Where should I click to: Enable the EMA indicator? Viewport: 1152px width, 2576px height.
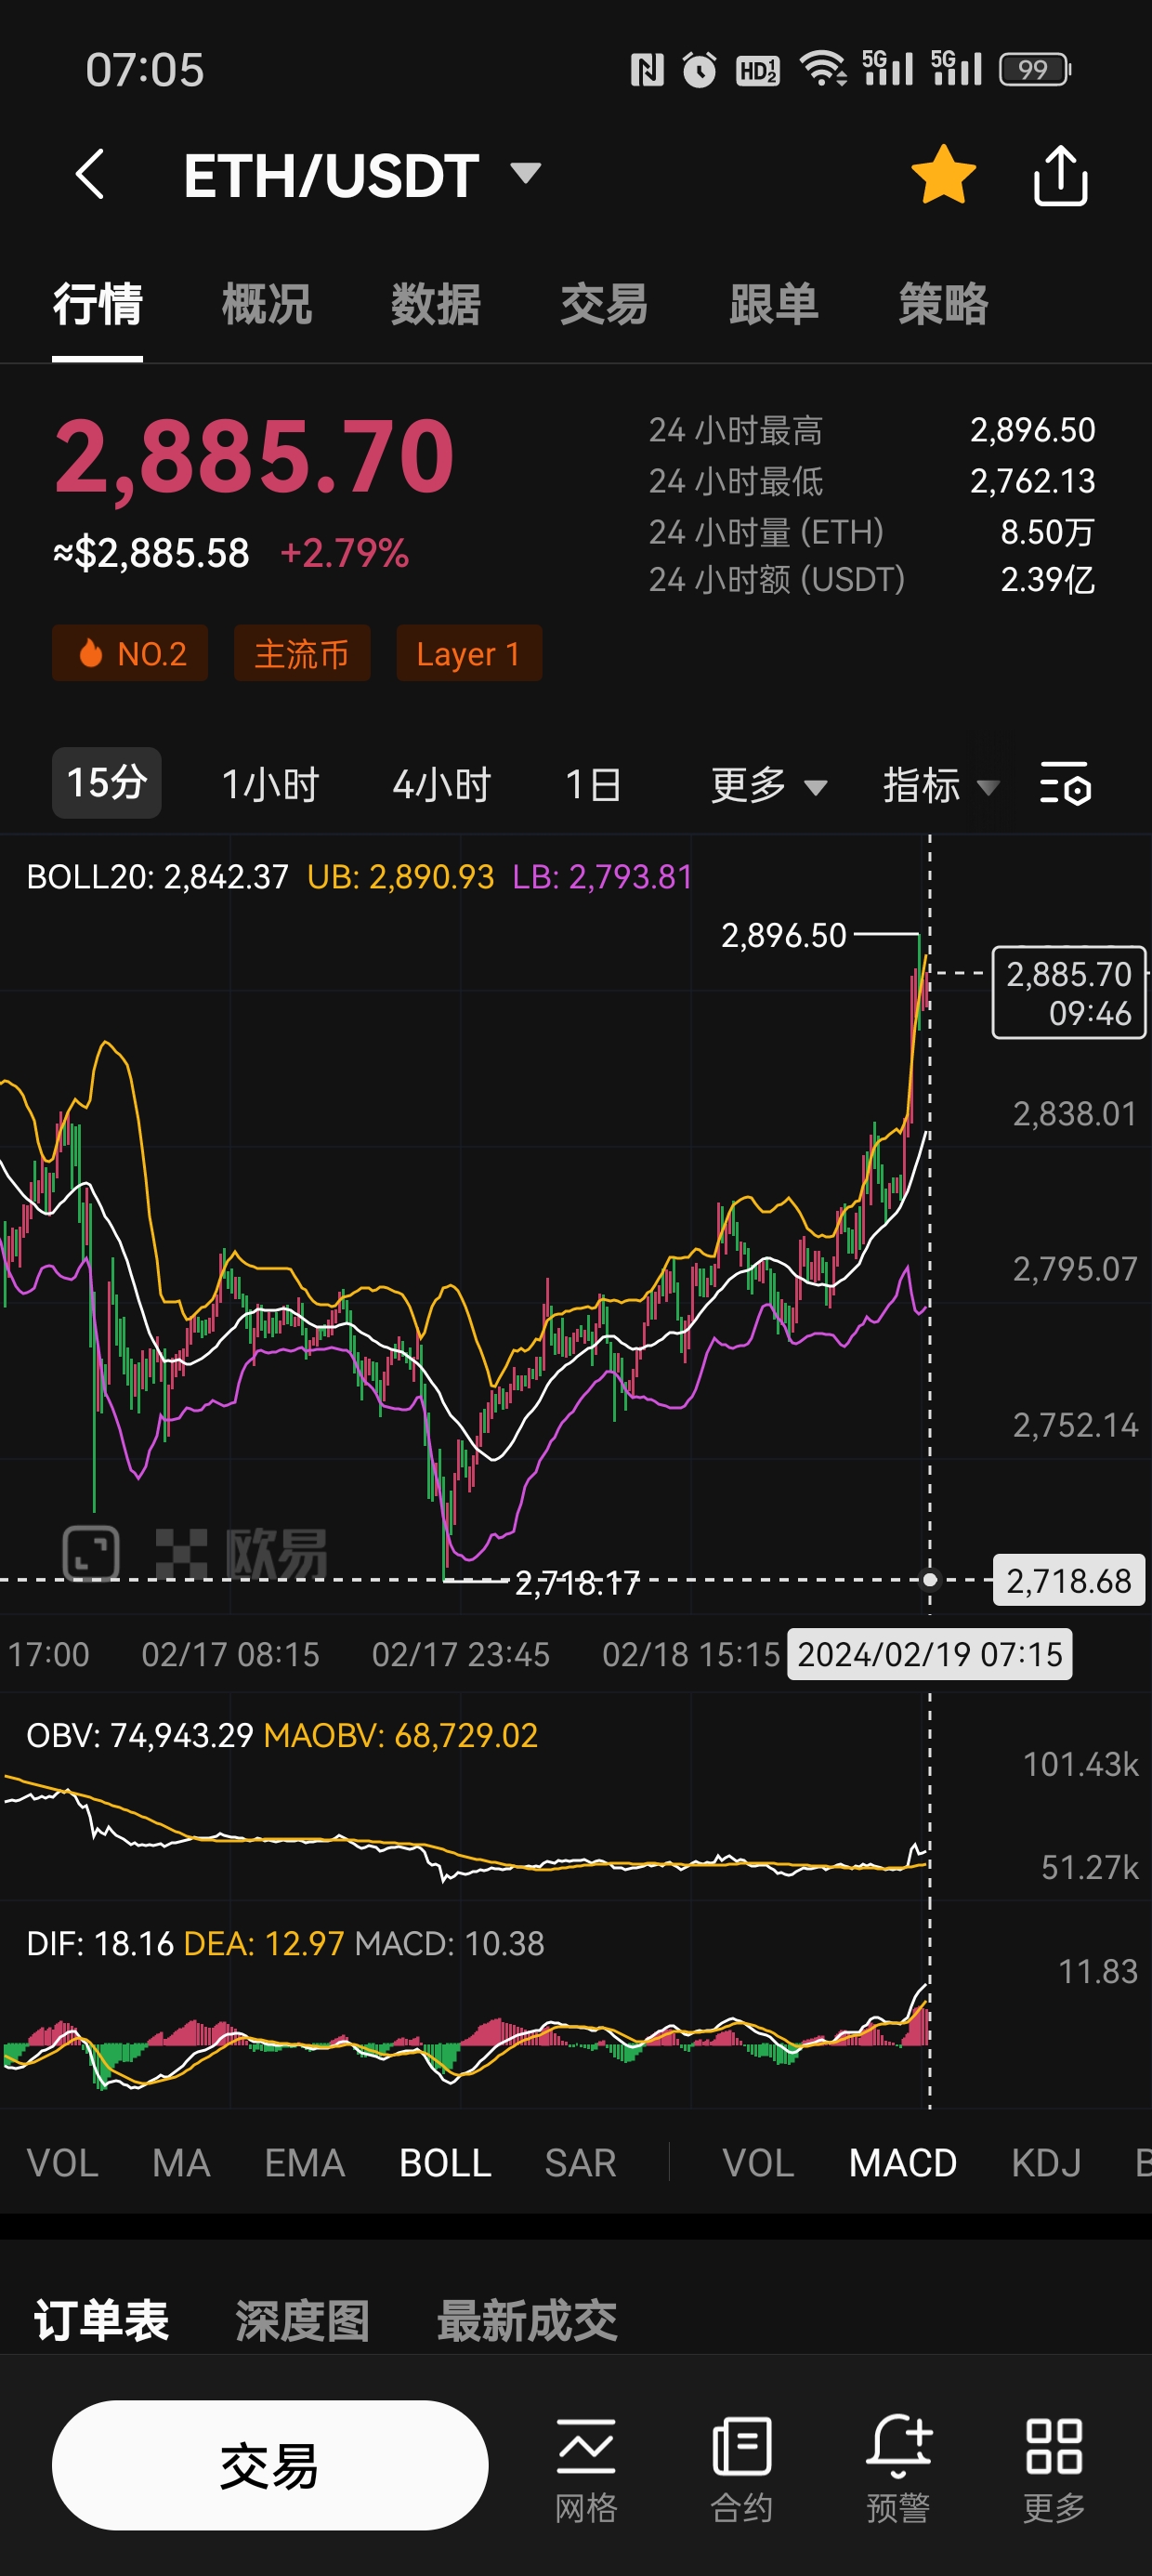[304, 2163]
